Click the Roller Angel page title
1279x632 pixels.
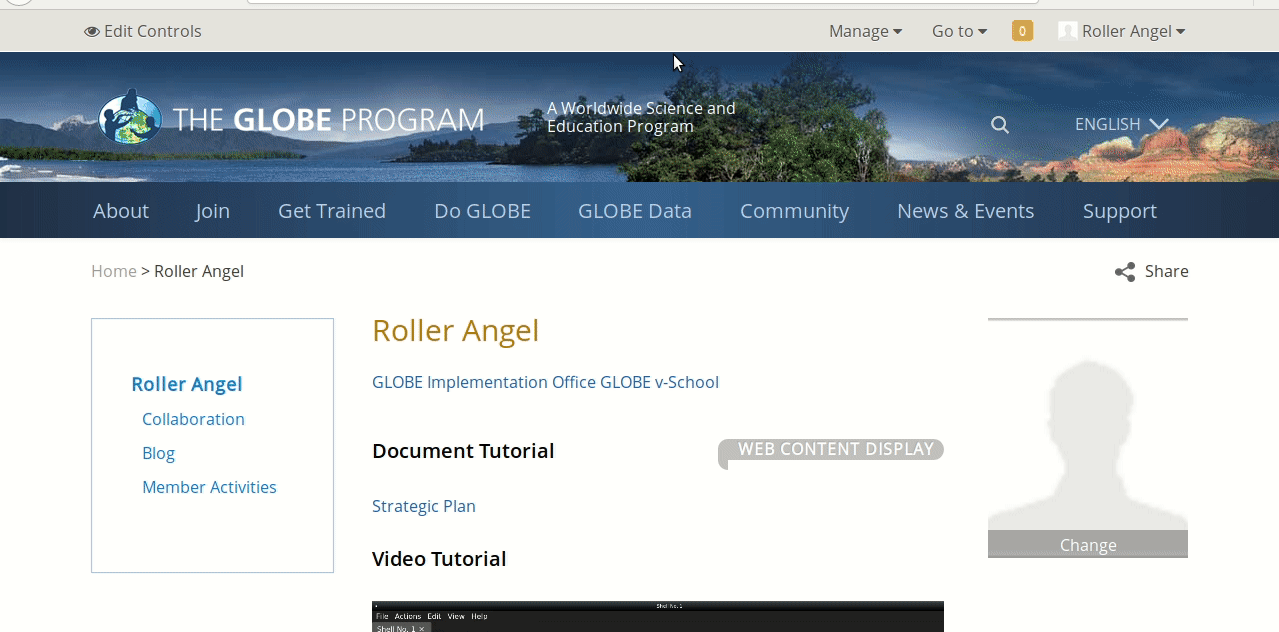(456, 331)
